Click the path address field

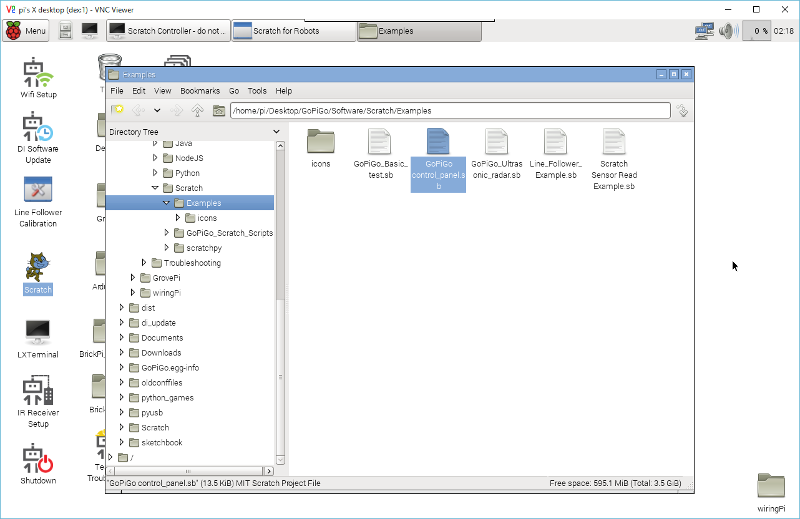click(450, 111)
